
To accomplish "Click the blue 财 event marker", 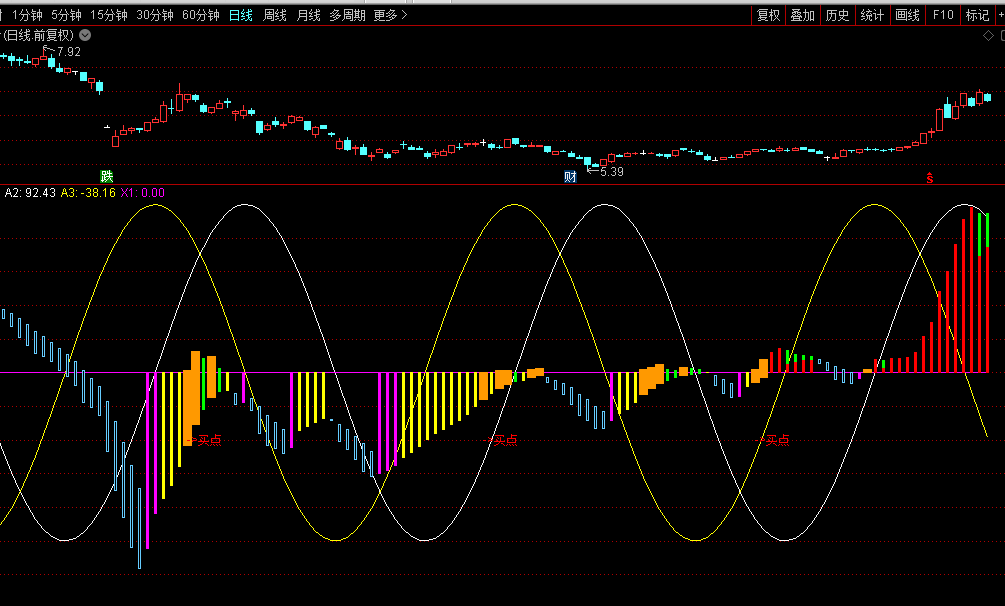I will [571, 177].
